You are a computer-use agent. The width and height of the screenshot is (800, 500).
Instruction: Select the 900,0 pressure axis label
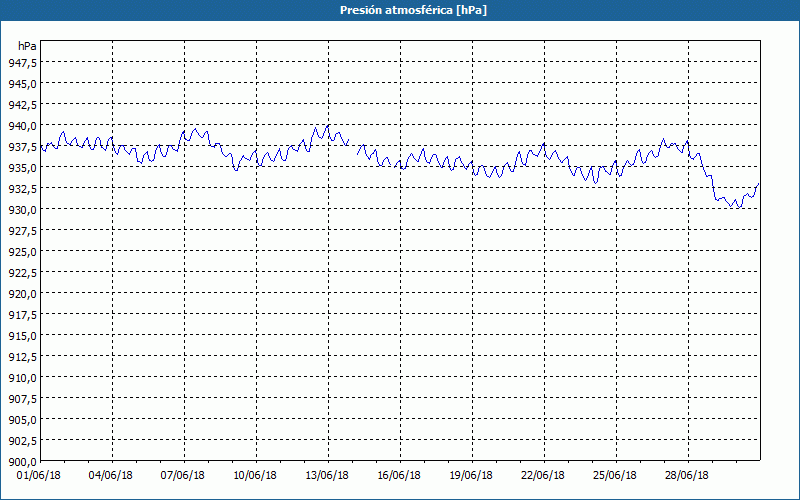pos(22,462)
